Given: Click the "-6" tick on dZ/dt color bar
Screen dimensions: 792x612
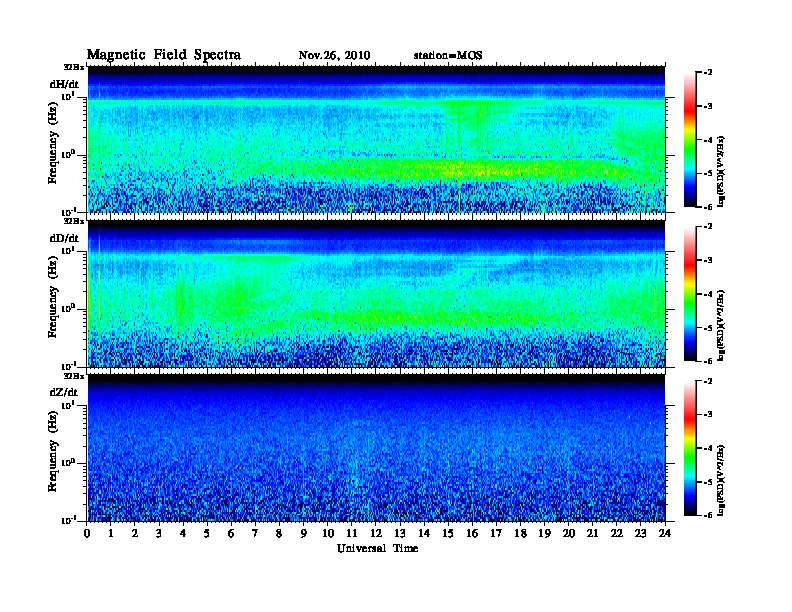Looking at the screenshot, I should [708, 515].
